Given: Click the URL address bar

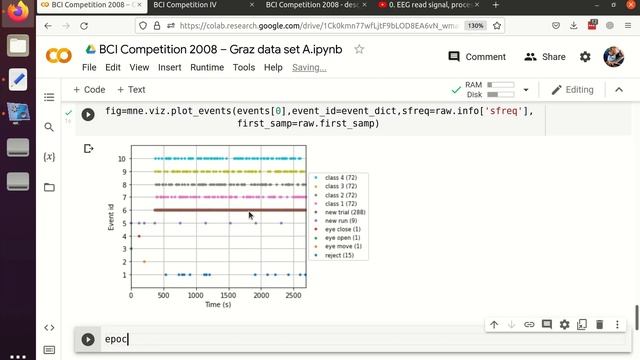Looking at the screenshot, I should pyautogui.click(x=318, y=26).
